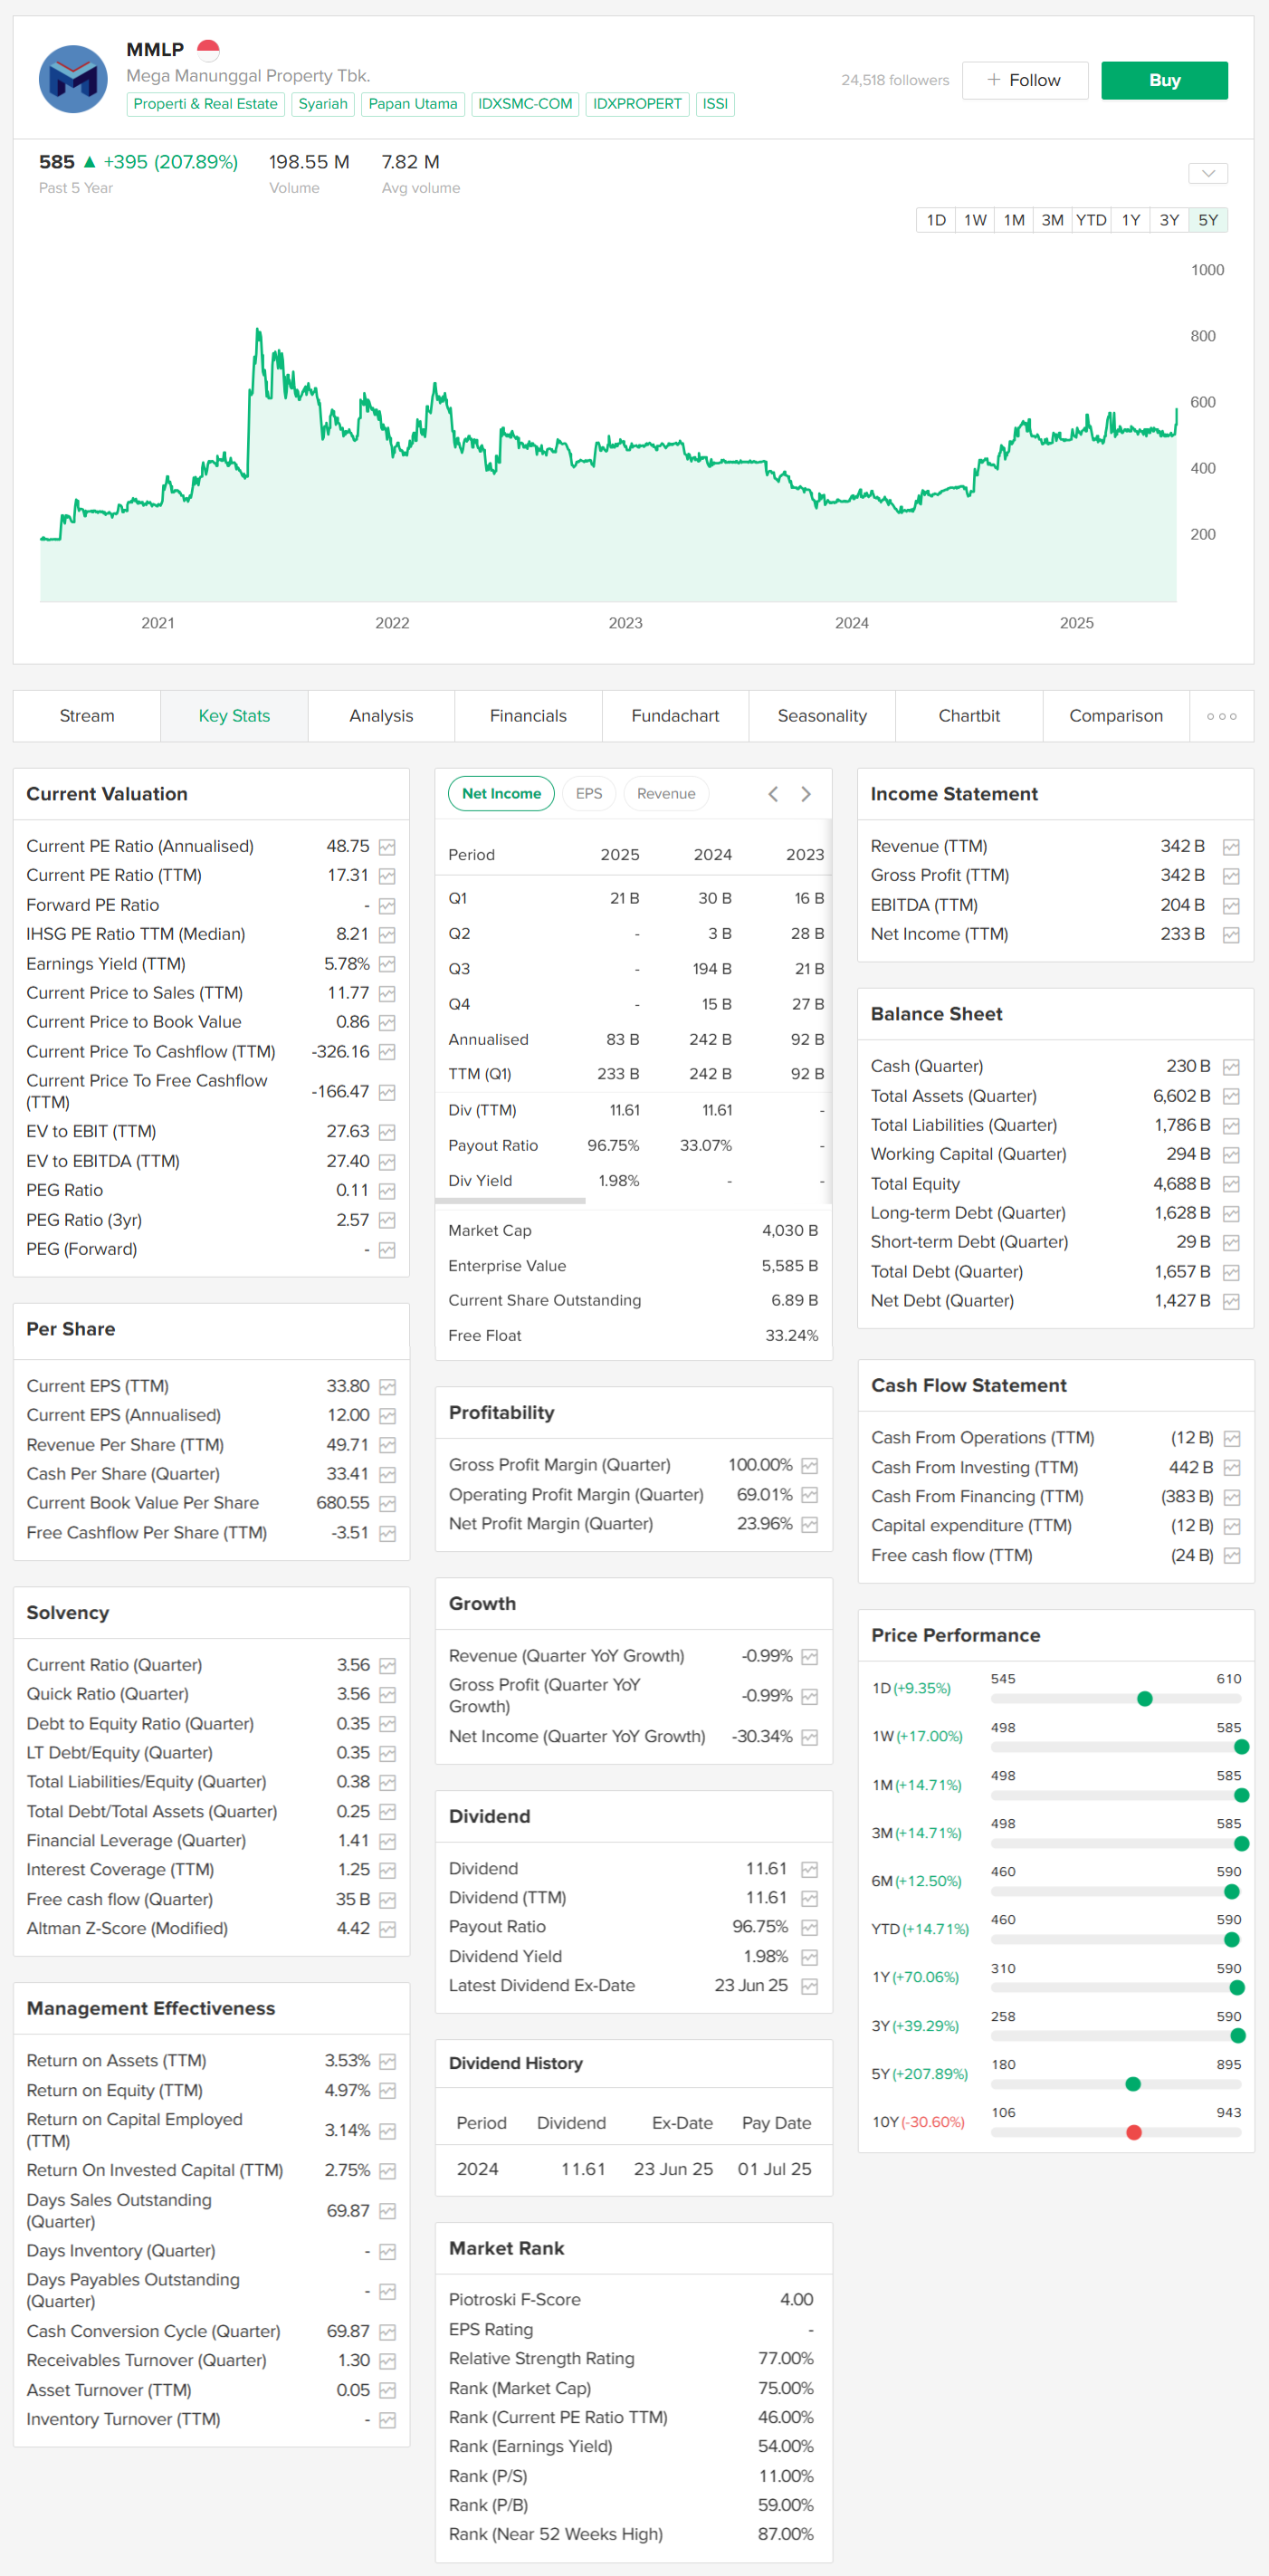Screen dimensions: 1269x2576
Task: Open chart icon for Current PE Ratio (Annualised)
Action: pyautogui.click(x=387, y=847)
